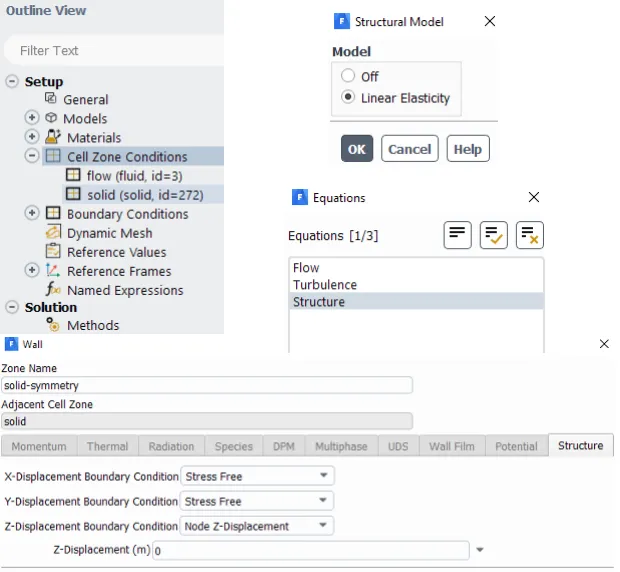620x572 pixels.
Task: Open Help in Structural Model dialog
Action: click(x=468, y=149)
